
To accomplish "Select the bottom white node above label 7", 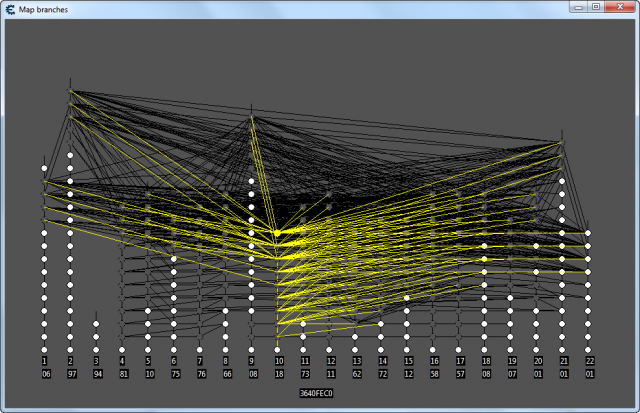I will click(x=200, y=349).
